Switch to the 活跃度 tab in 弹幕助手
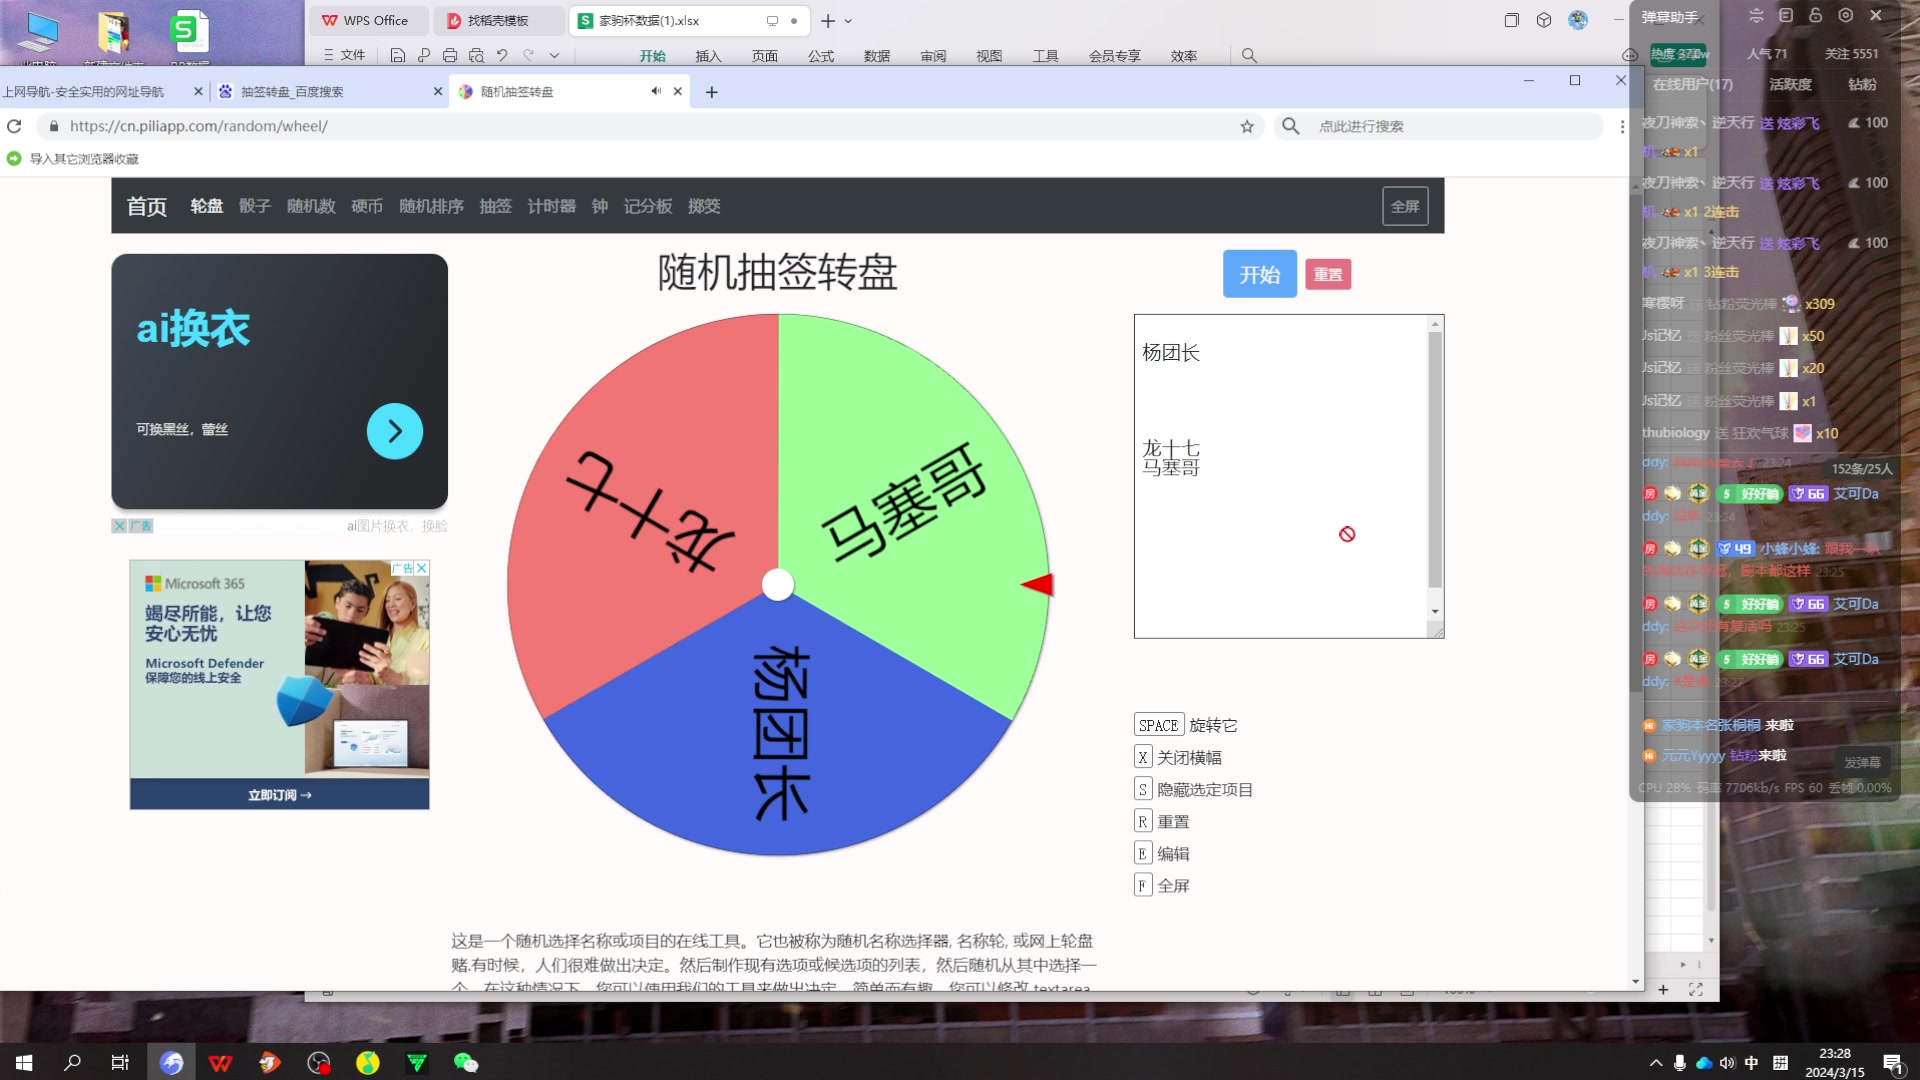The height and width of the screenshot is (1080, 1920). (1790, 85)
